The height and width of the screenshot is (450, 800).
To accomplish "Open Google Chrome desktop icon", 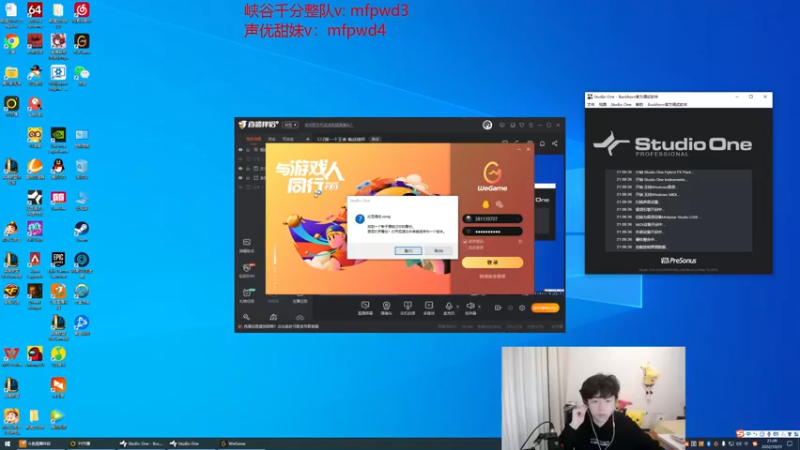I will pos(11,43).
